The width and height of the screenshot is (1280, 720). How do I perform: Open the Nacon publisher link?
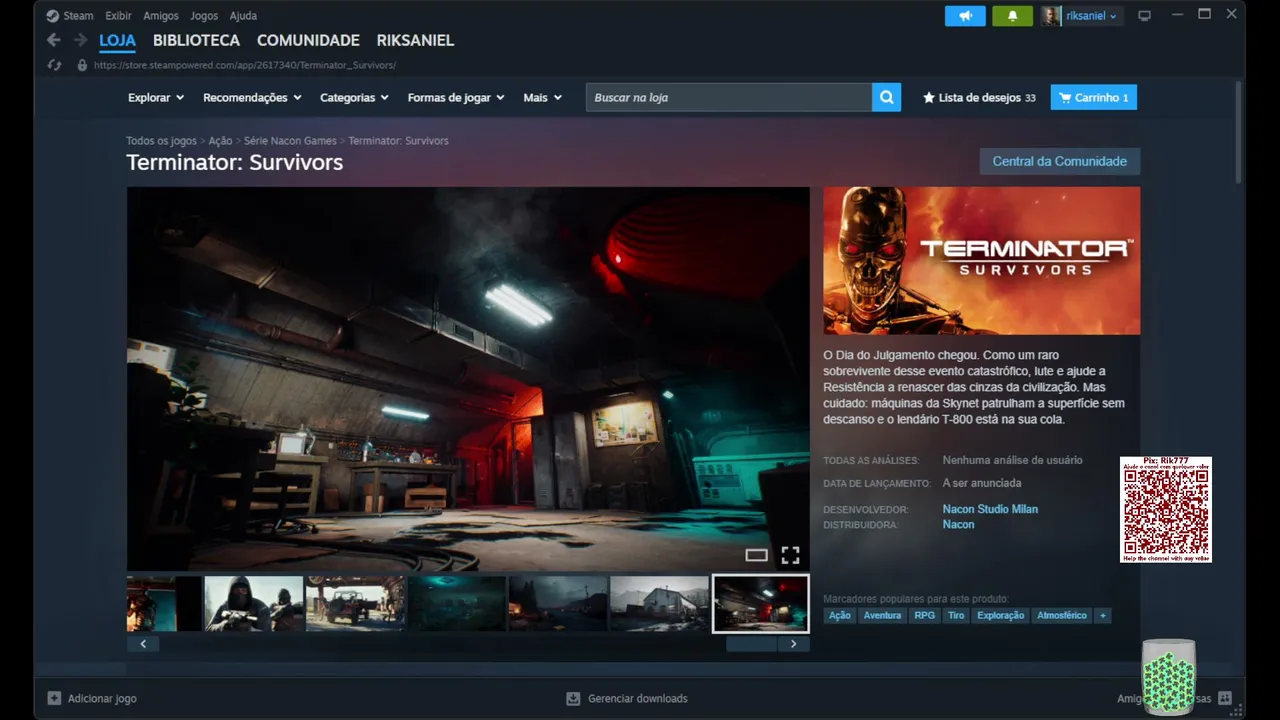coord(958,525)
